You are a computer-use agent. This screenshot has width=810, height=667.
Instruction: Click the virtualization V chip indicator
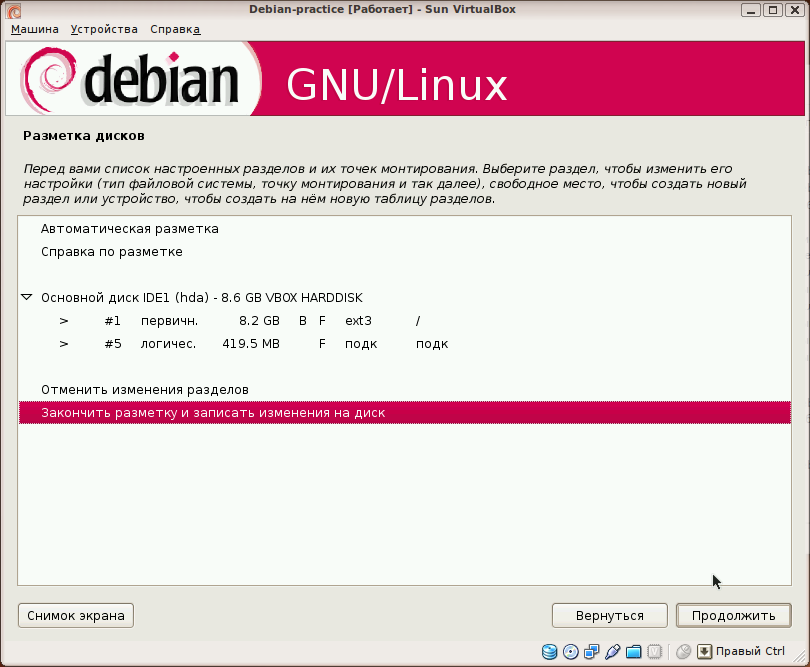click(x=655, y=652)
